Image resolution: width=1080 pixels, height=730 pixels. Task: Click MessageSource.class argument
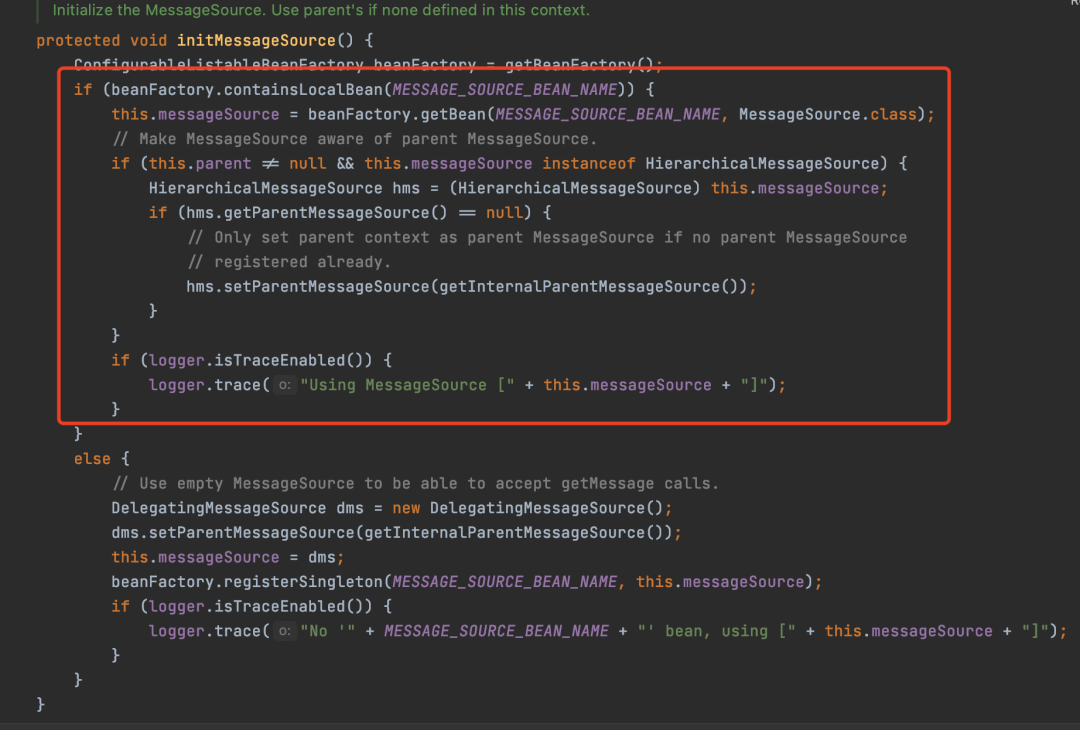(x=829, y=114)
